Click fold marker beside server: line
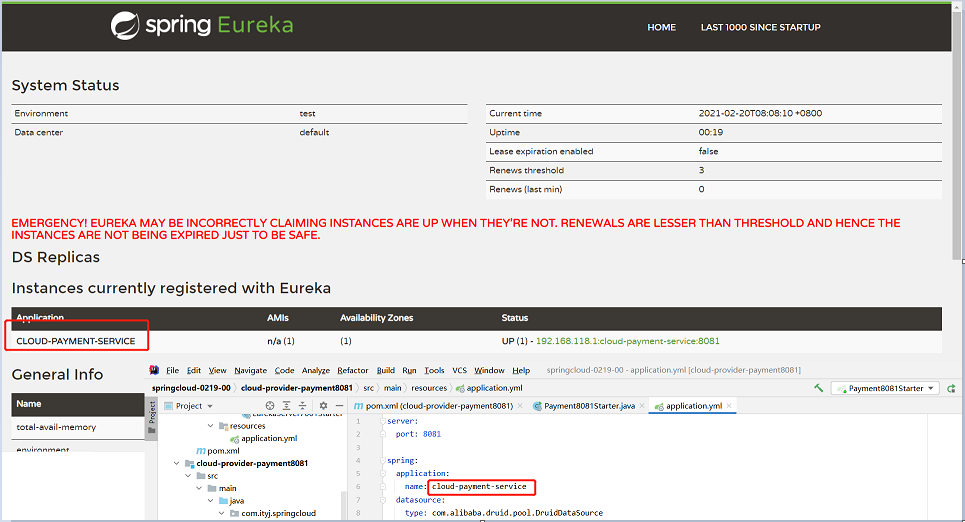 (x=382, y=422)
